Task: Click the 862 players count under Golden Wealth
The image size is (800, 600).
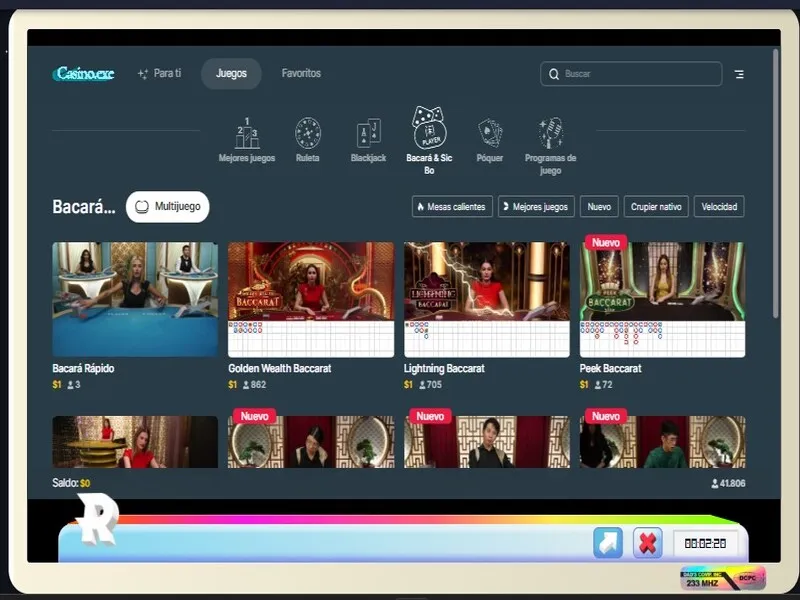Action: 255,385
